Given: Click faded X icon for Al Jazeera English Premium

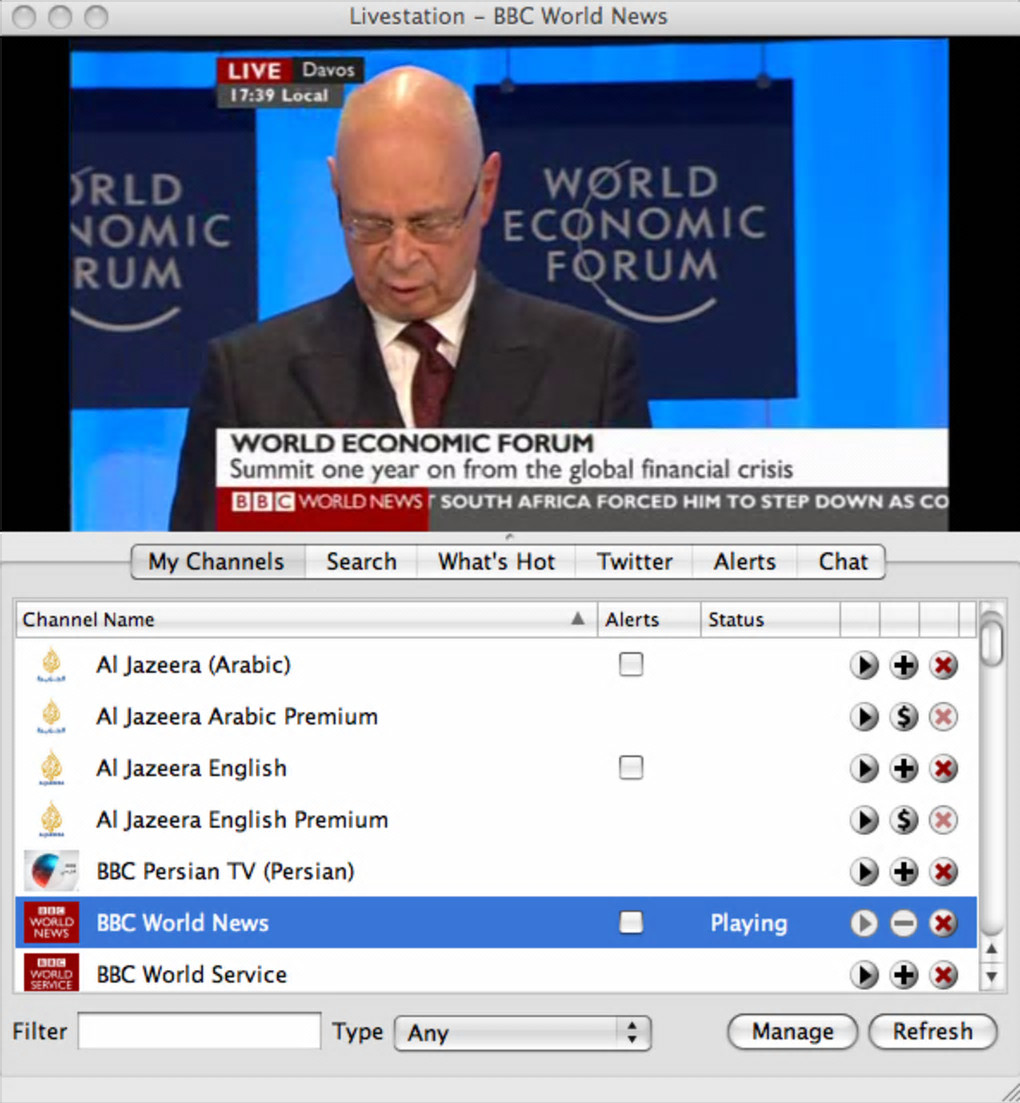Looking at the screenshot, I should click(943, 820).
